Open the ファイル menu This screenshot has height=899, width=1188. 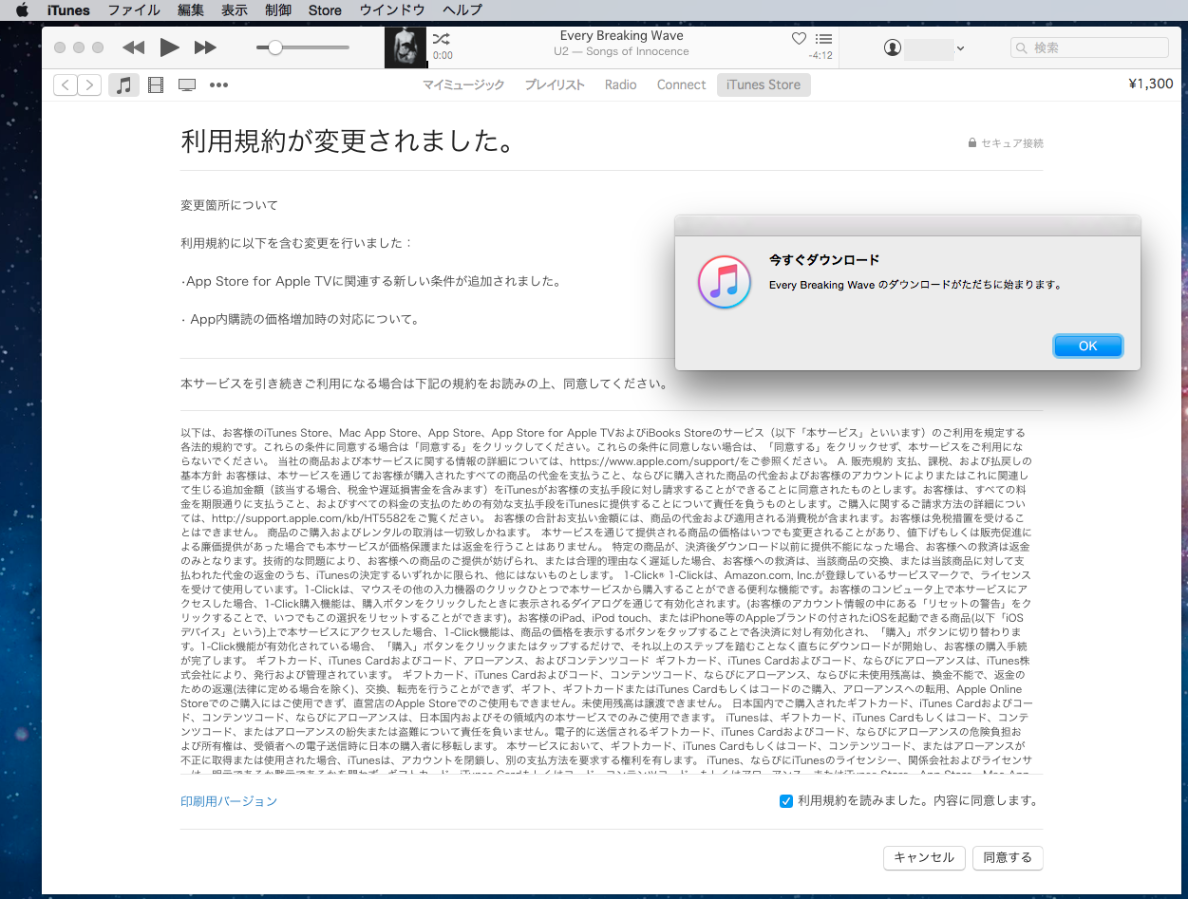point(133,10)
